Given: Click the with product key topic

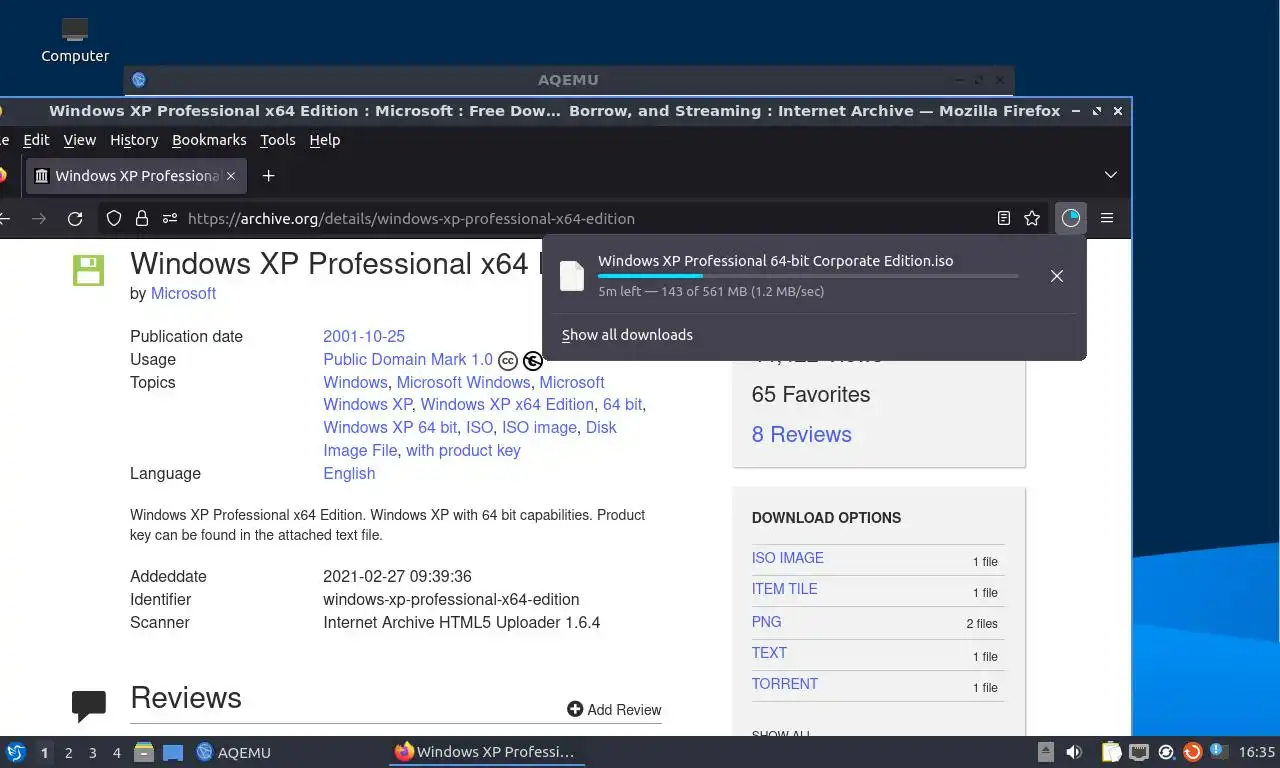Looking at the screenshot, I should 463,450.
